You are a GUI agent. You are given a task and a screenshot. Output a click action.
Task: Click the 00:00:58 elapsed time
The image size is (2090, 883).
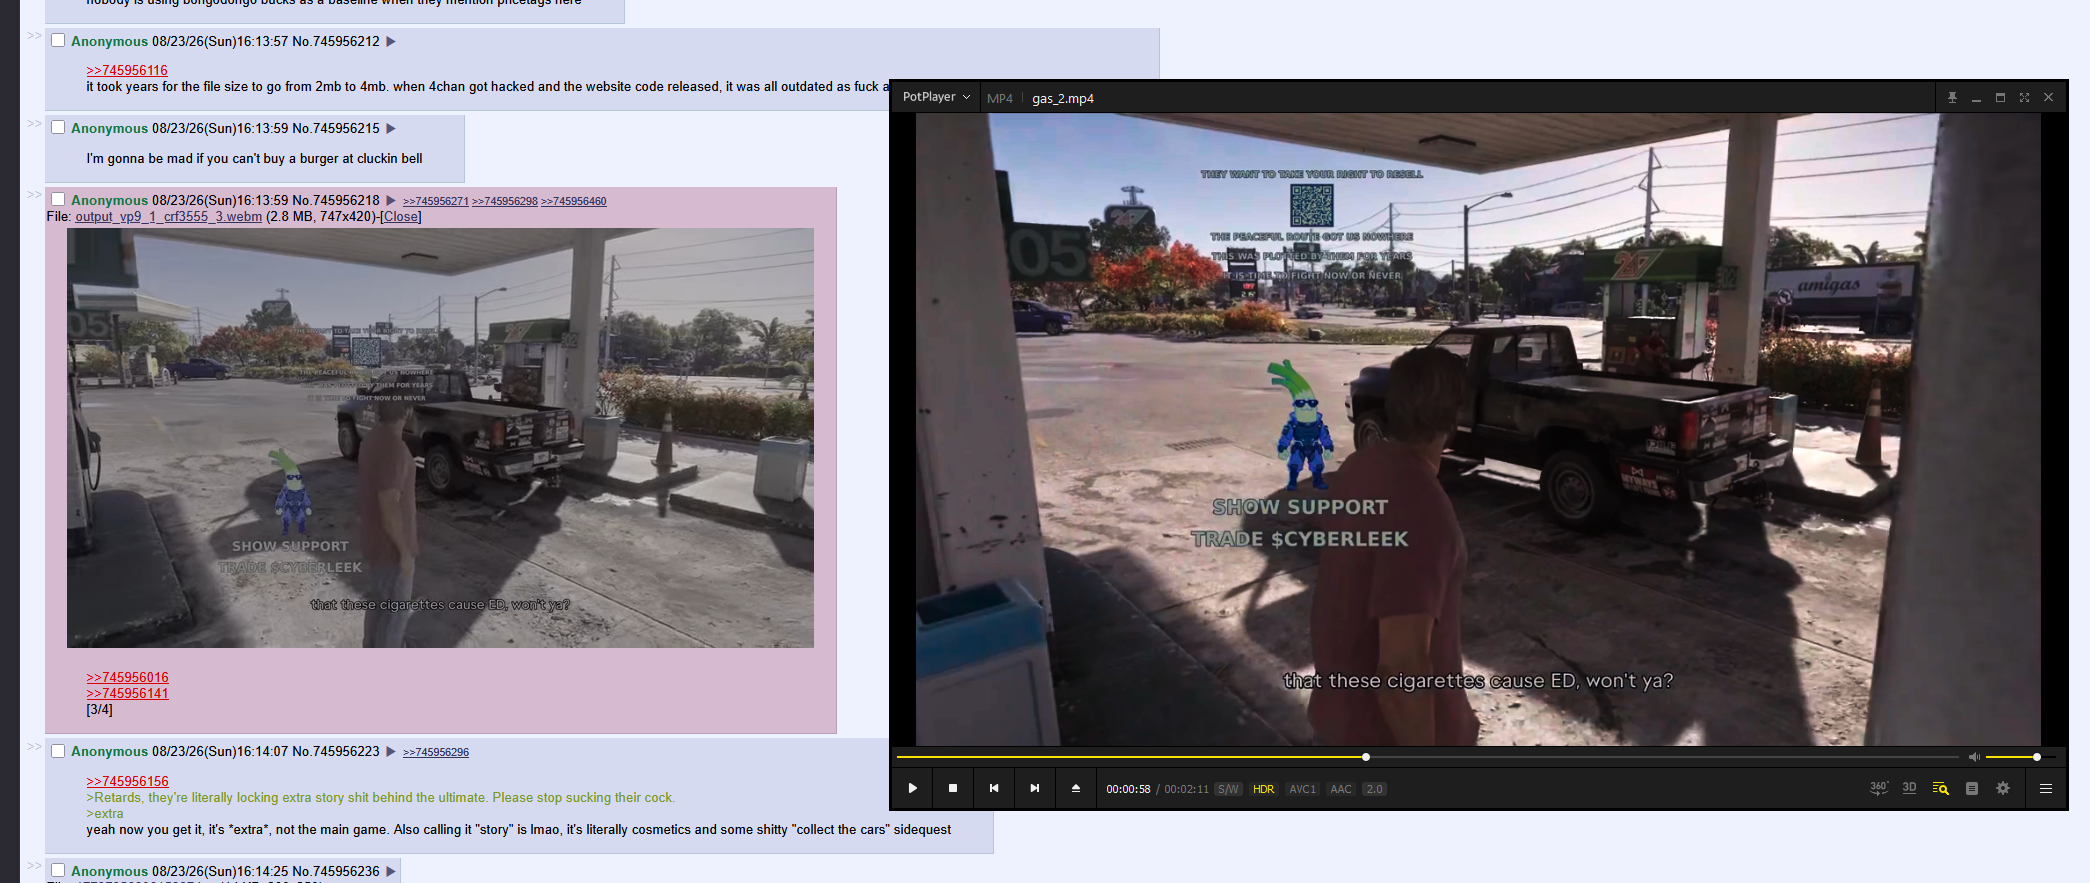coord(1128,789)
